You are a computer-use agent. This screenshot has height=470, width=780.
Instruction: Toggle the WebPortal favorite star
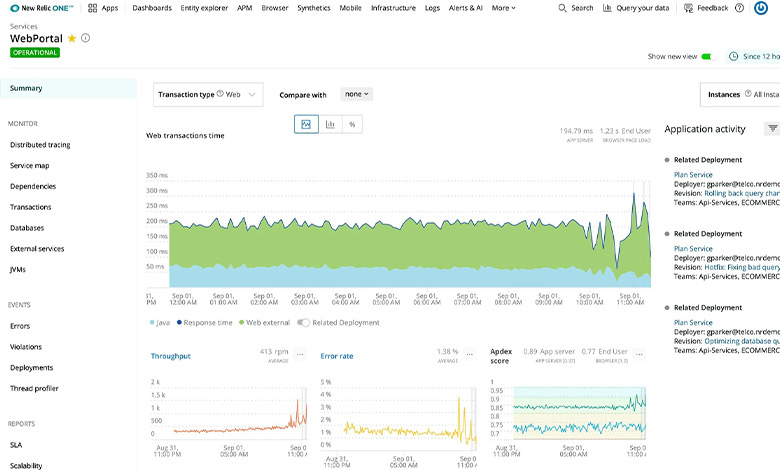coord(72,38)
